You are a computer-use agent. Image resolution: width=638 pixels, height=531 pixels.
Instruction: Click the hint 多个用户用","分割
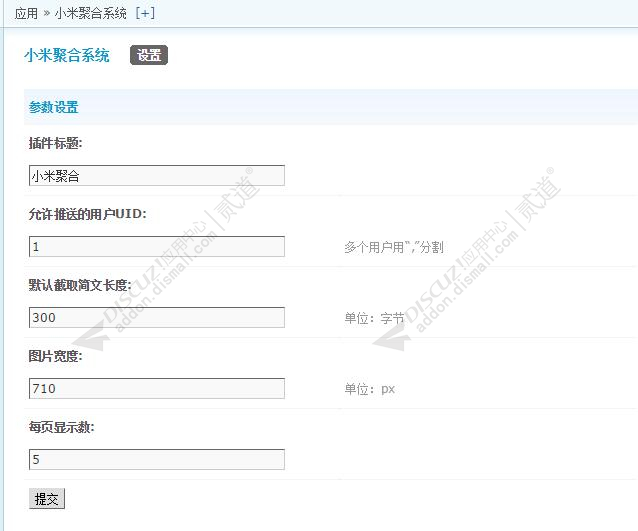(x=393, y=247)
